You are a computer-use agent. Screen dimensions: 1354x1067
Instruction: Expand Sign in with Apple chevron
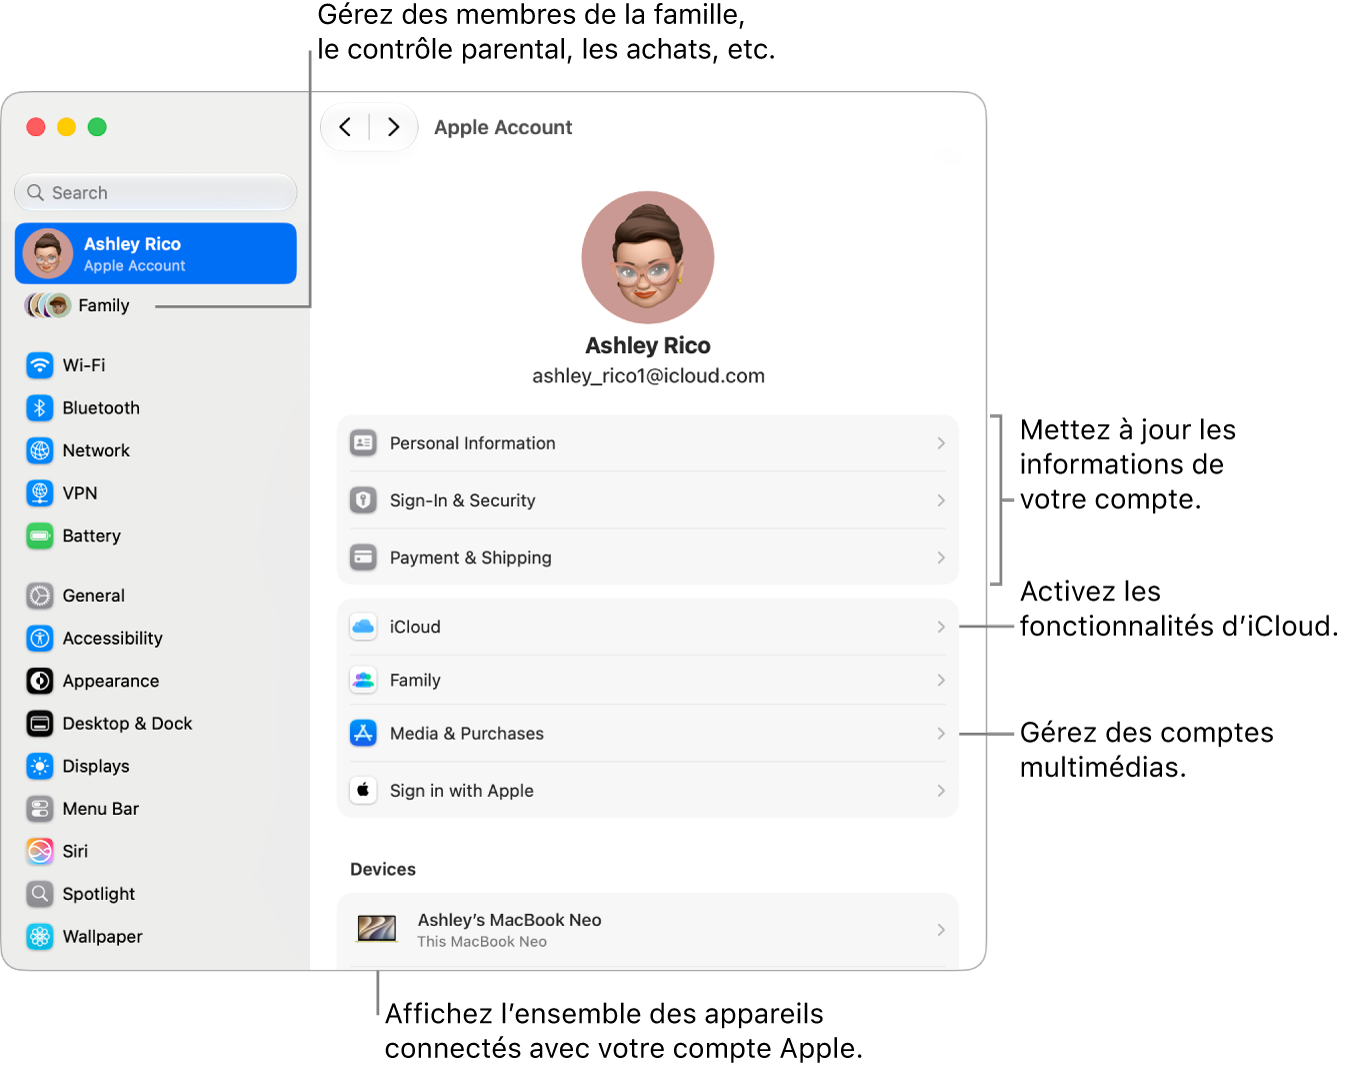941,790
